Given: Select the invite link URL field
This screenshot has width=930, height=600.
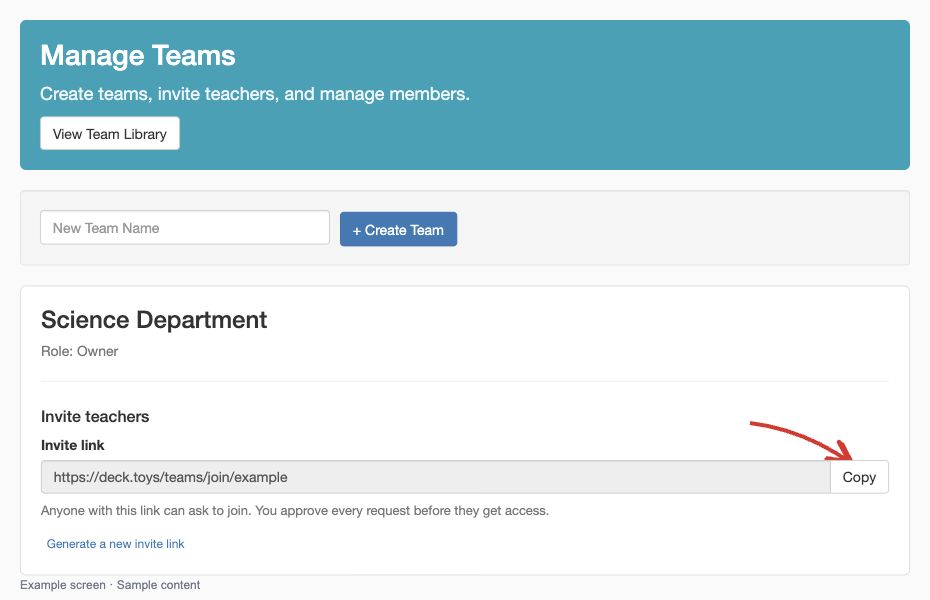Looking at the screenshot, I should coord(435,477).
